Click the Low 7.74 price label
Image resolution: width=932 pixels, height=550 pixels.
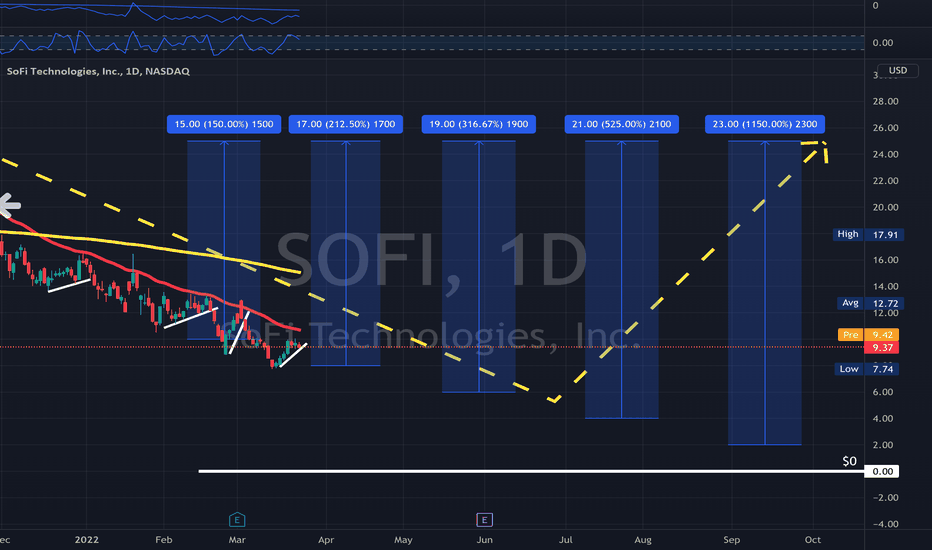point(867,369)
